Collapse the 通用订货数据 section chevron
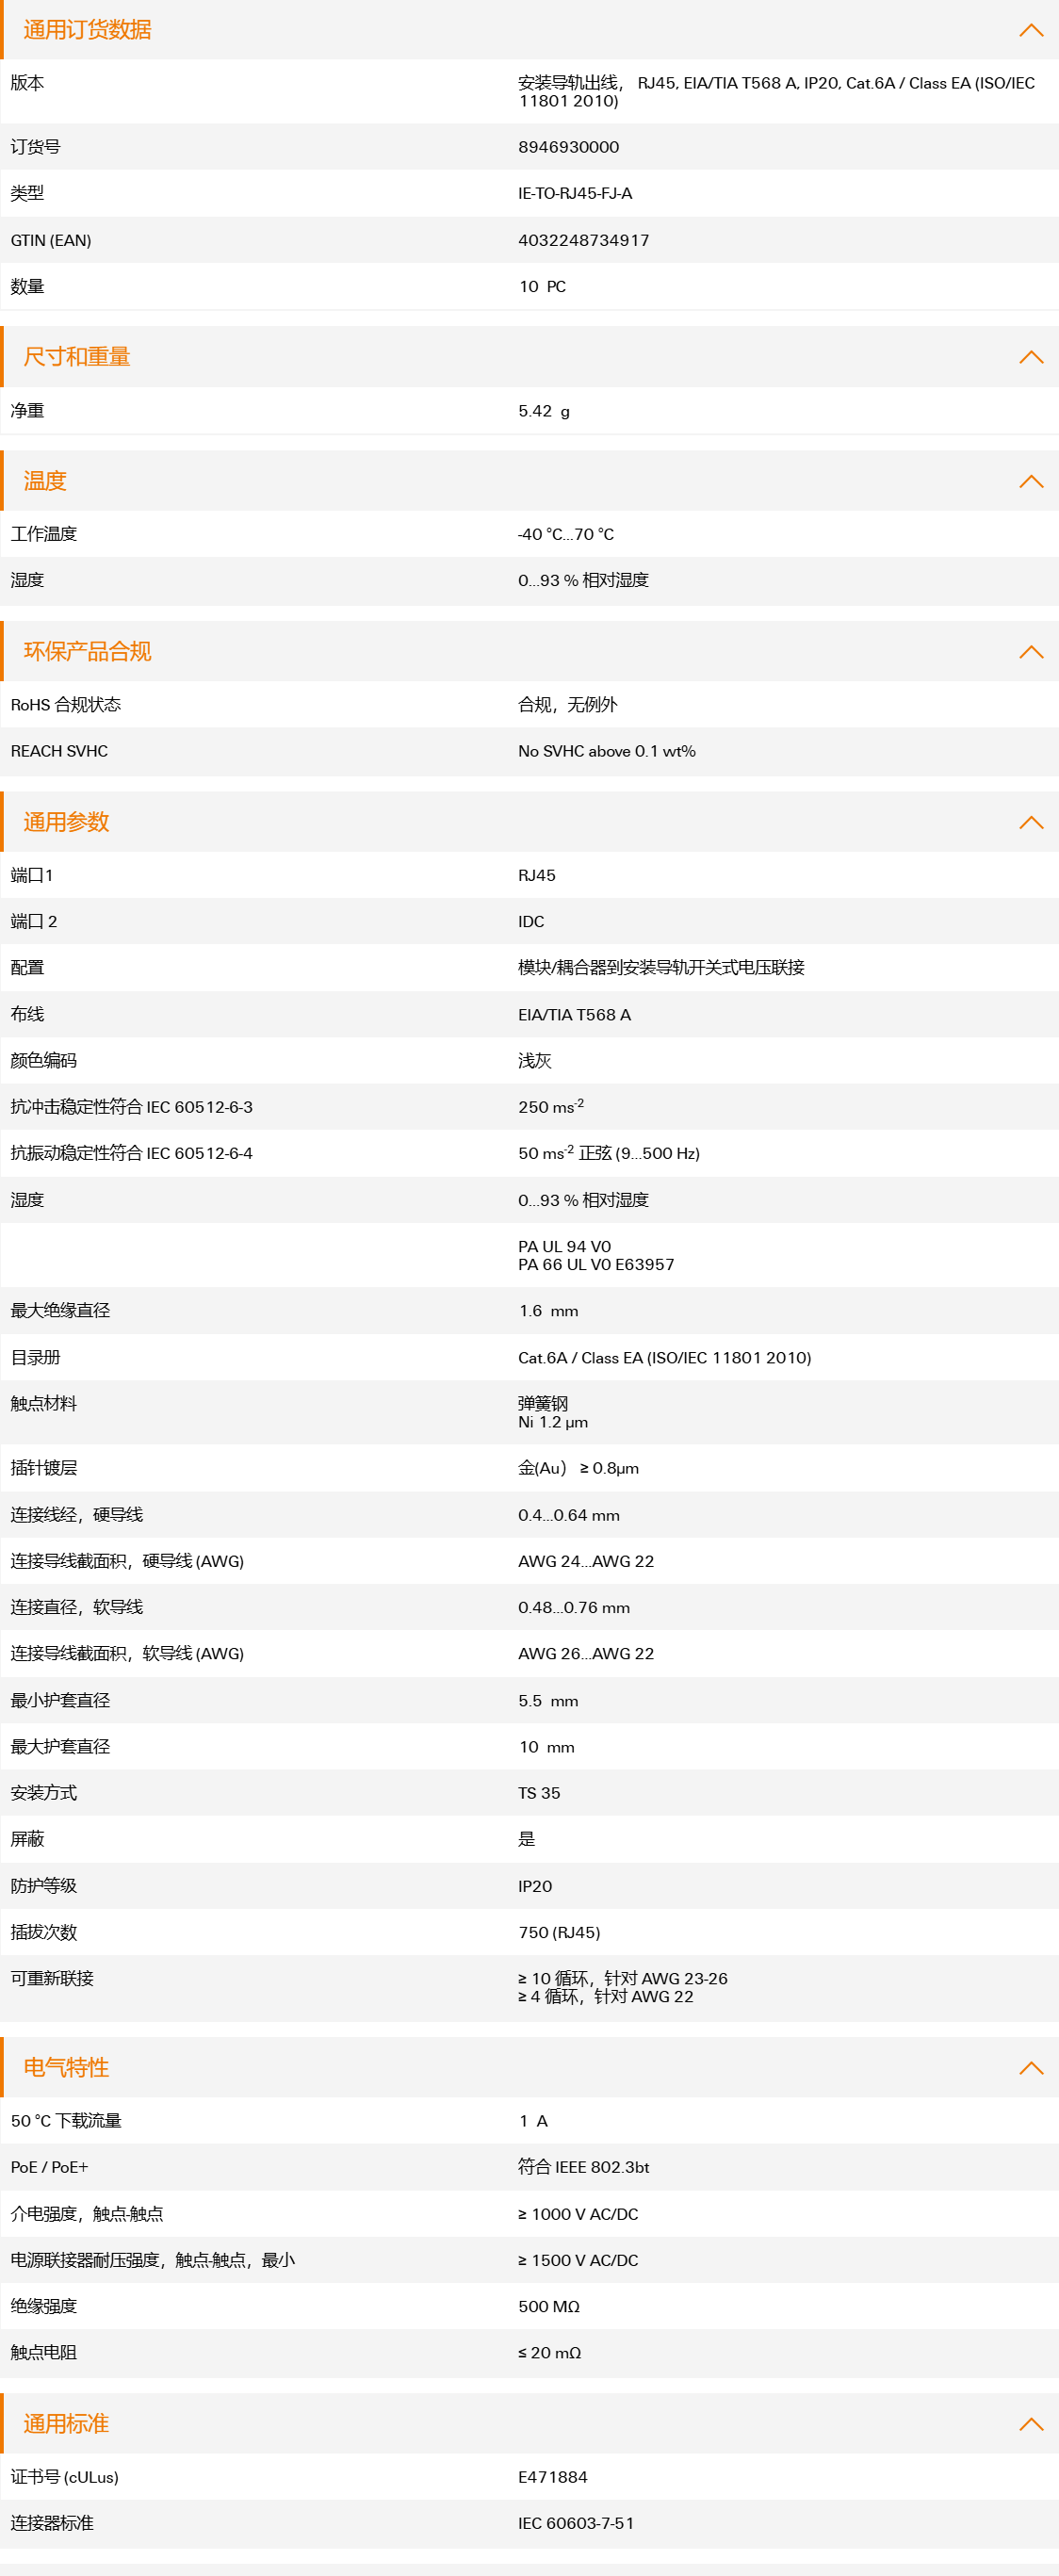Screen dimensions: 1059x2576 pos(1031,30)
